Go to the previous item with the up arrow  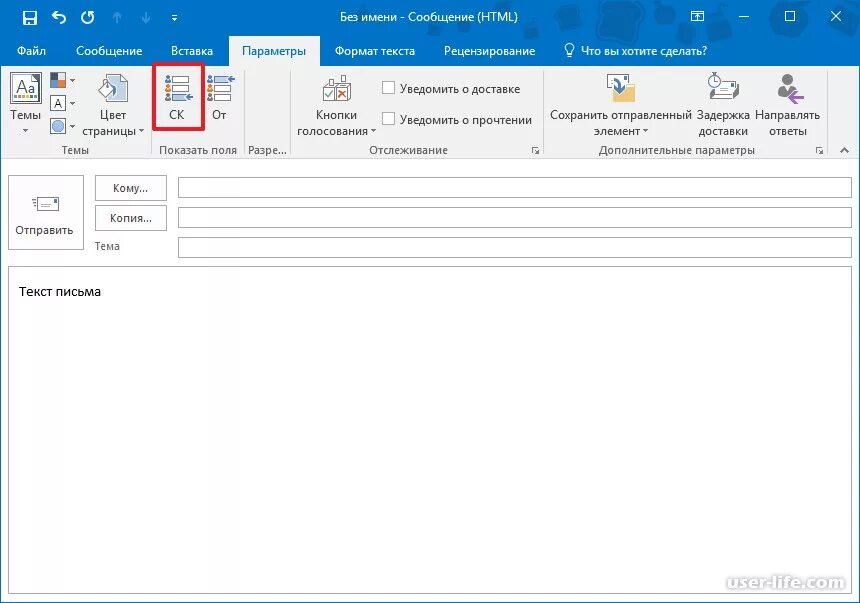(x=117, y=18)
